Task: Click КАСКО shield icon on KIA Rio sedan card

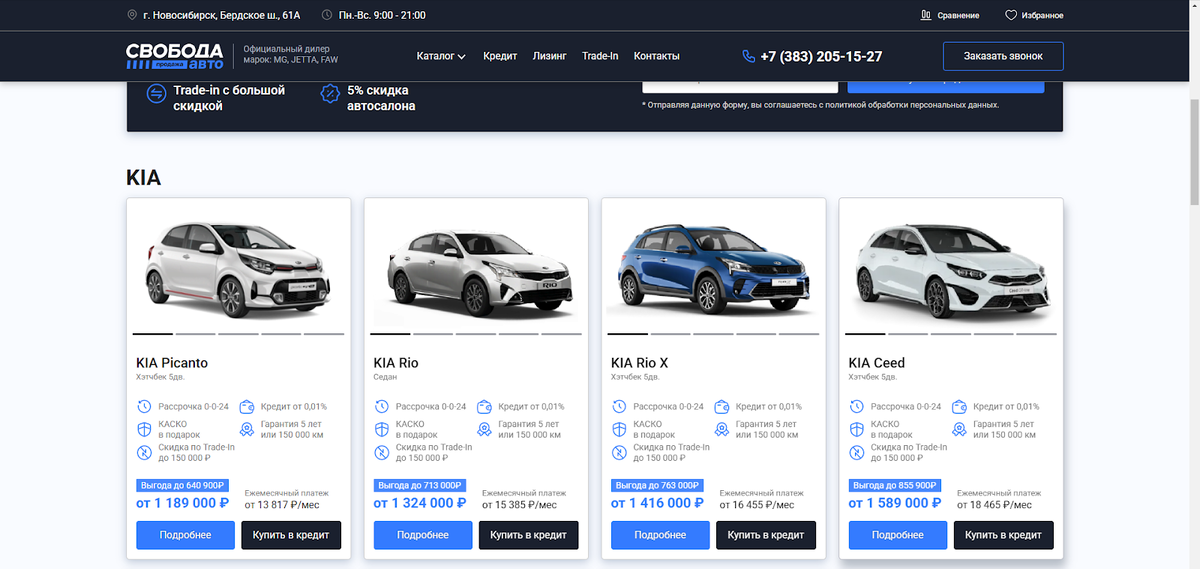Action: 381,429
